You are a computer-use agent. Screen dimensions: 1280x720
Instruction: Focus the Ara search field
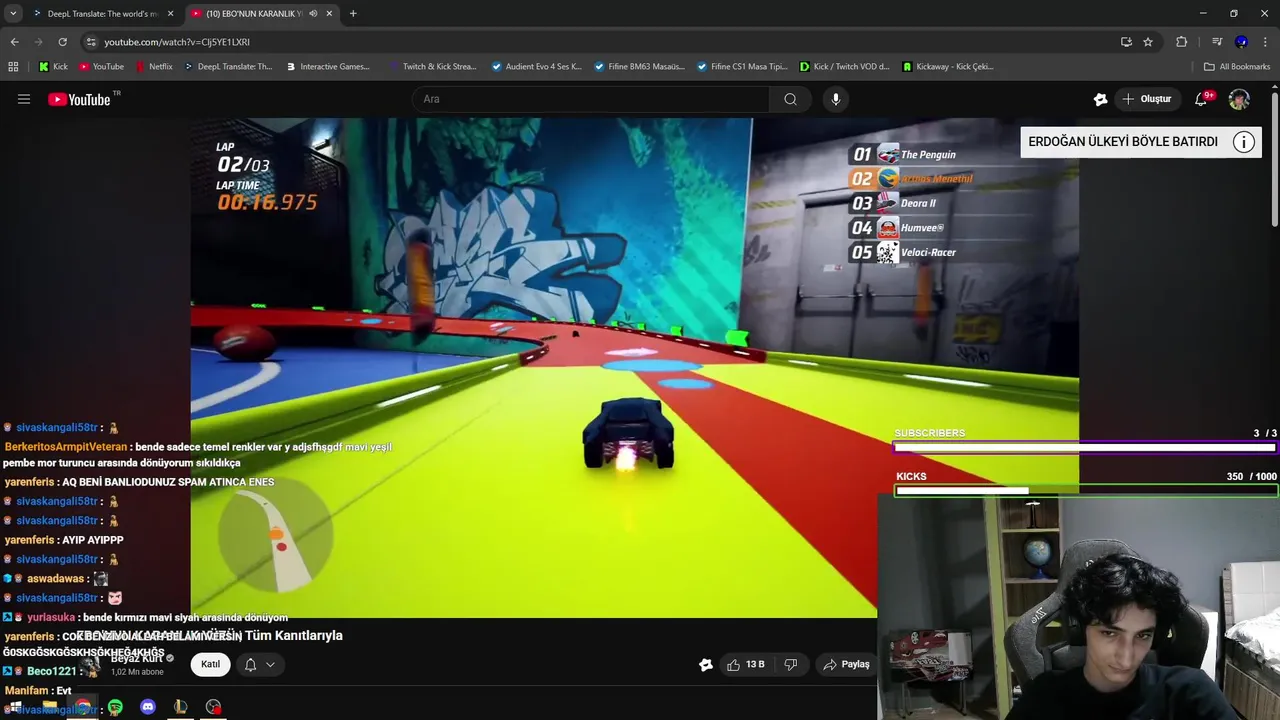(590, 99)
